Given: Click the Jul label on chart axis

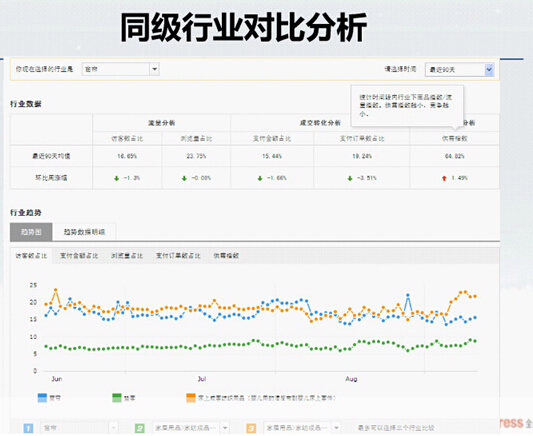Looking at the screenshot, I should click(202, 379).
